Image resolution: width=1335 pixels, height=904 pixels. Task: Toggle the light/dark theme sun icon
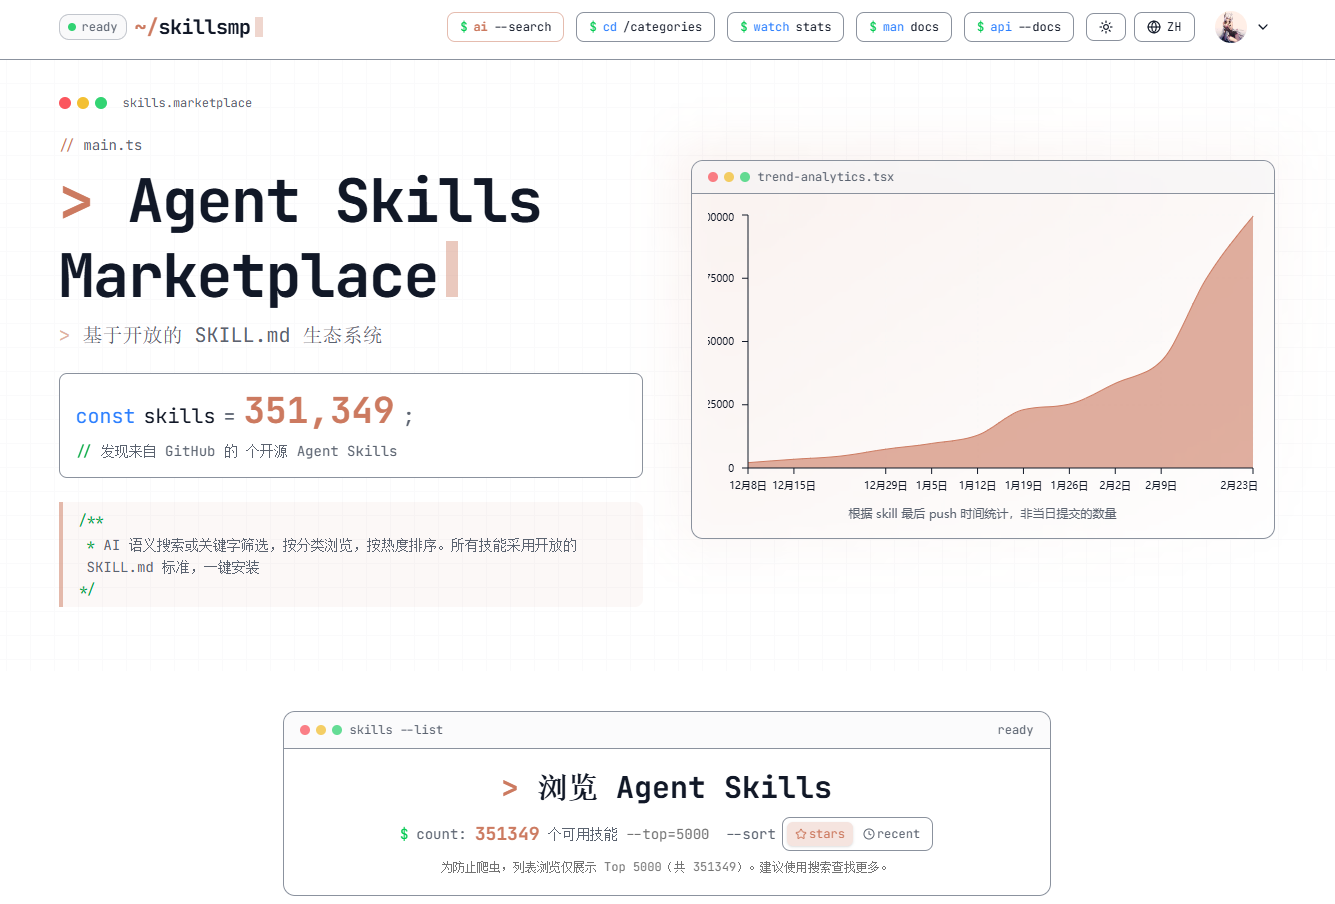(1105, 27)
